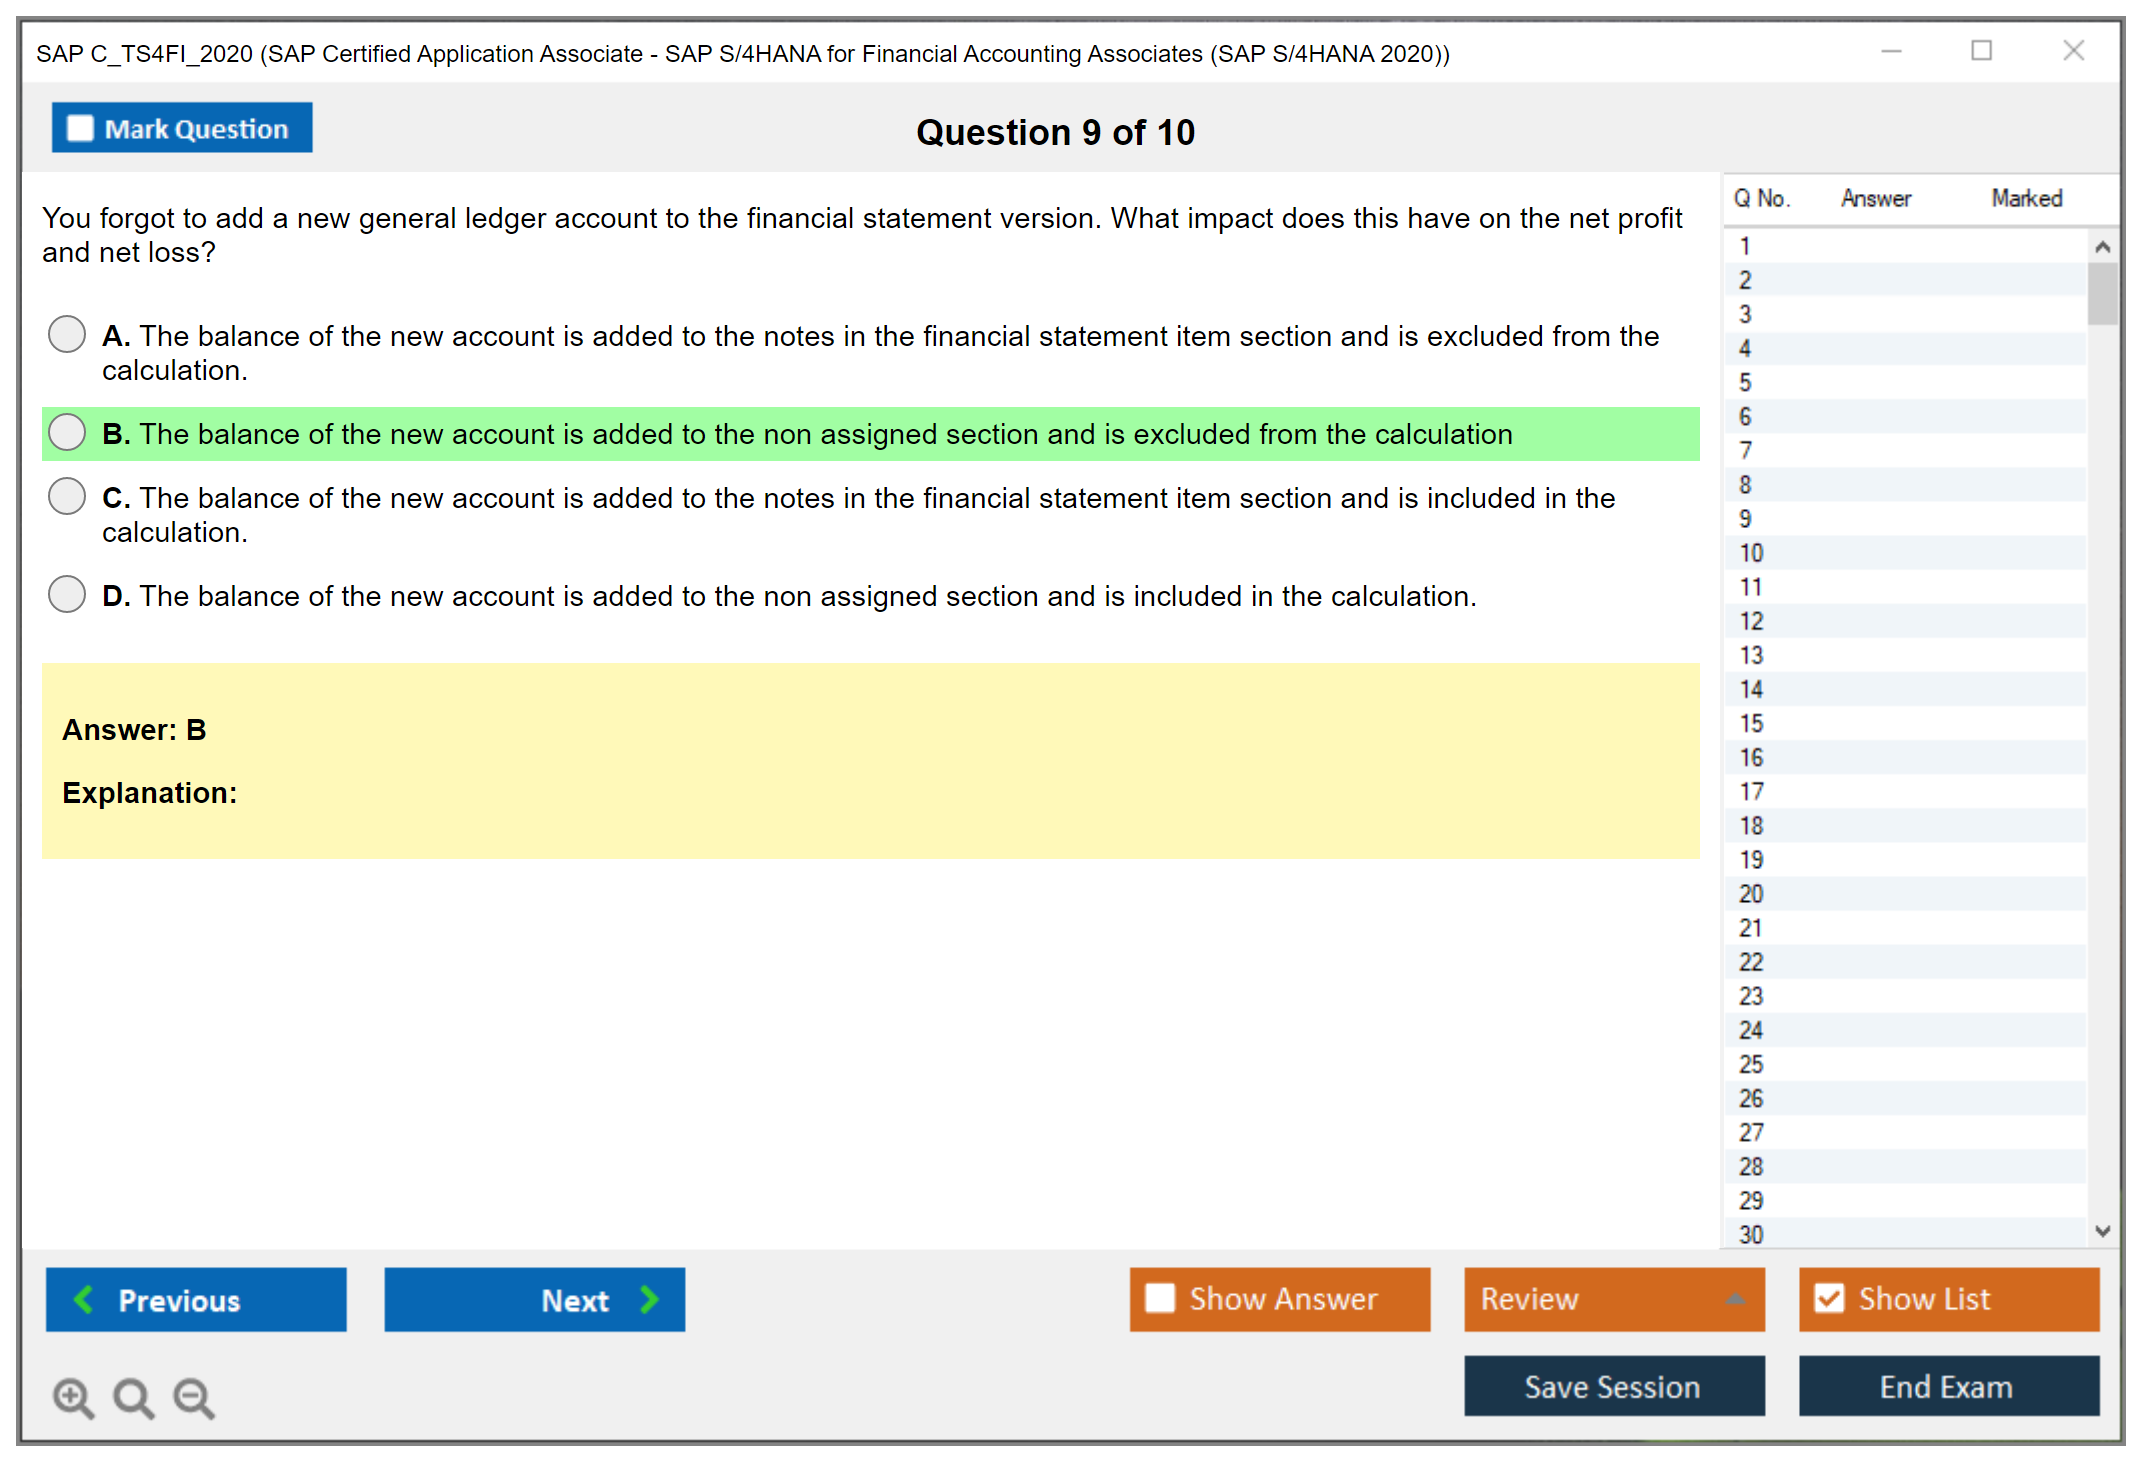Click the reset zoom magnifier icon

133,1397
